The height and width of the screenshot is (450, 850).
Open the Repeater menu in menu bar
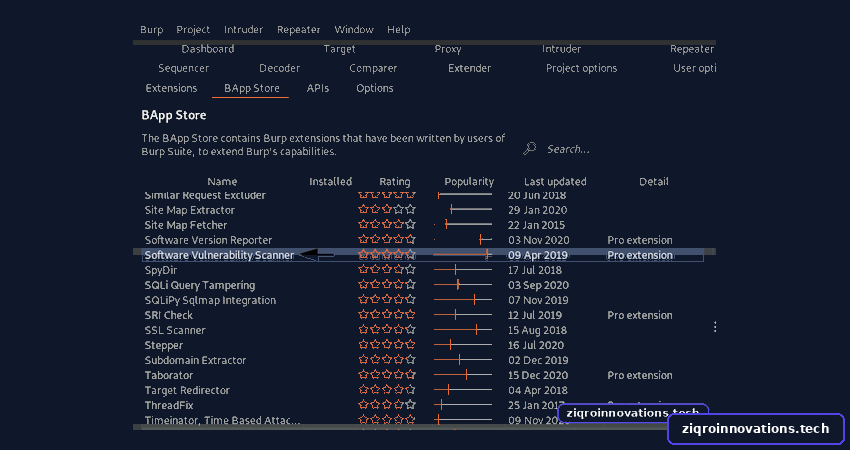[x=299, y=30]
